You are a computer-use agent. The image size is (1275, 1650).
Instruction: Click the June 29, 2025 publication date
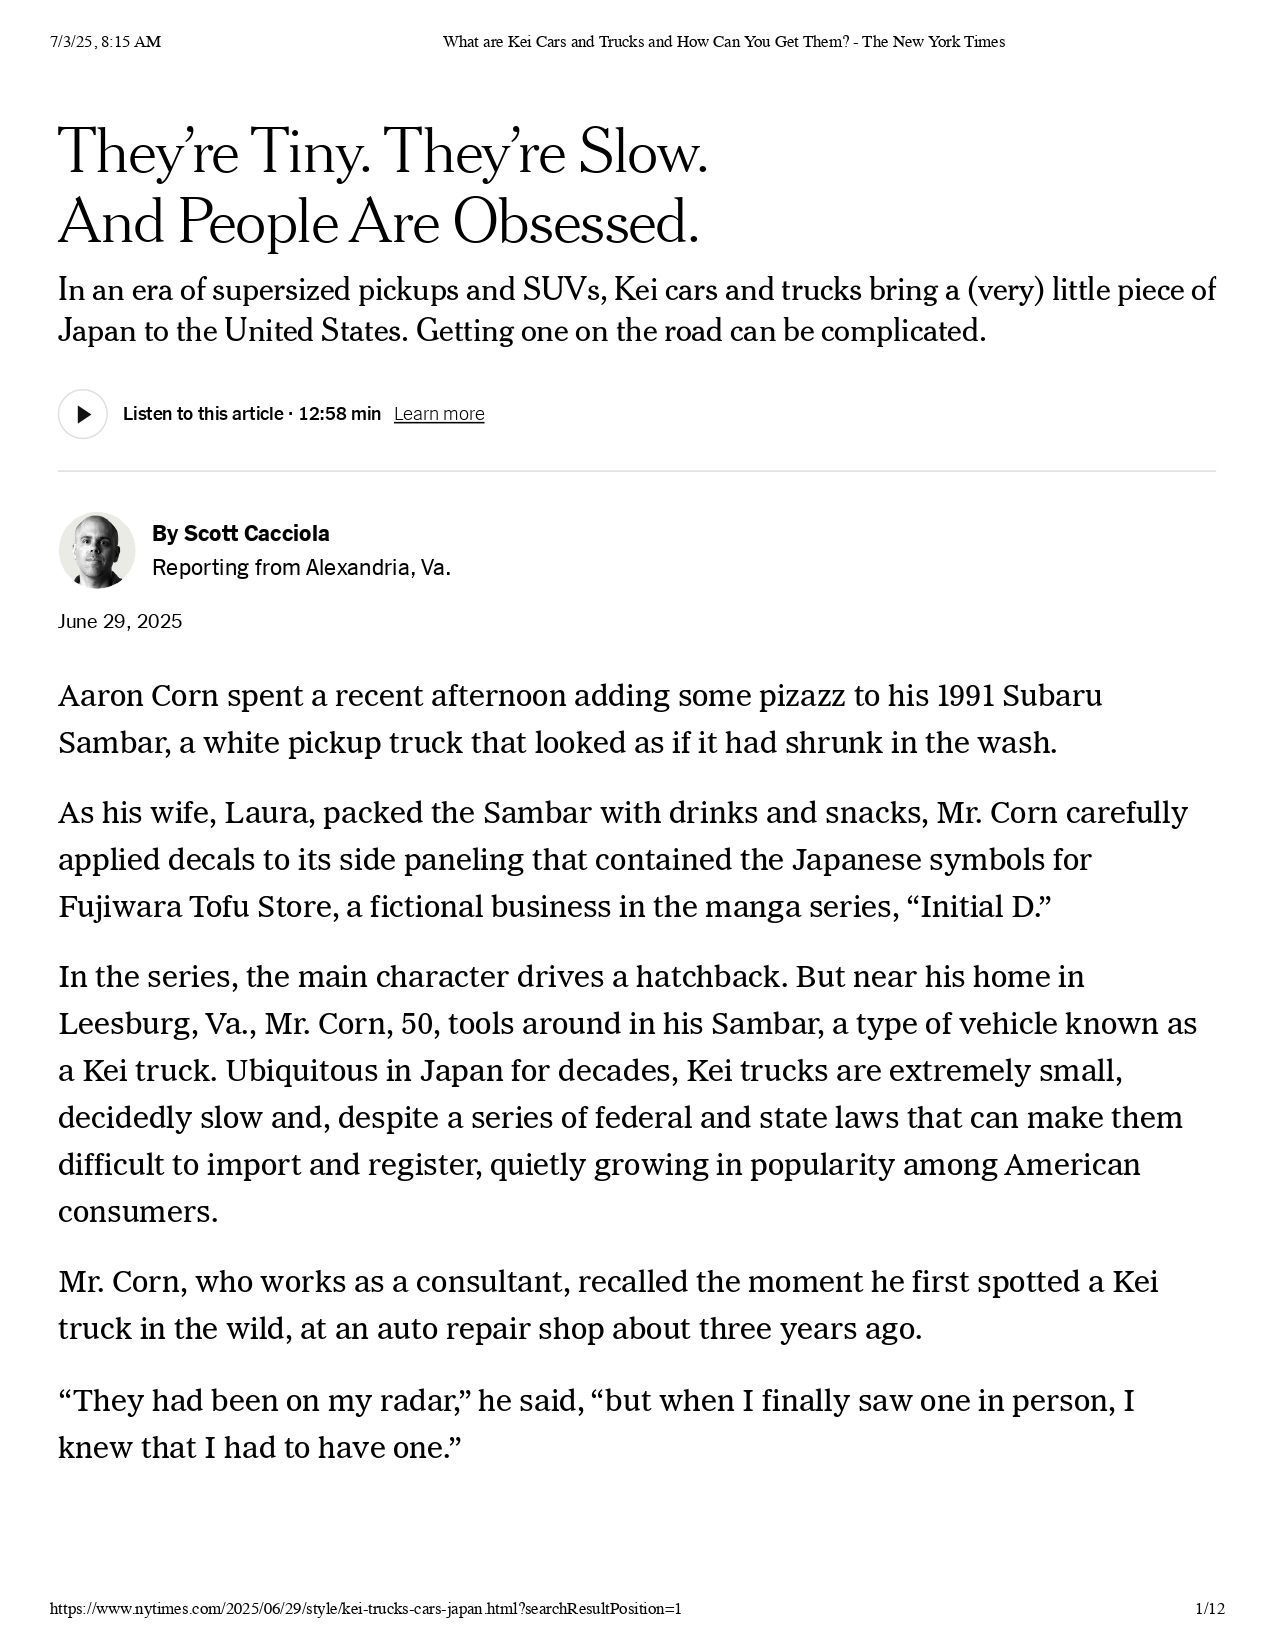(x=120, y=621)
